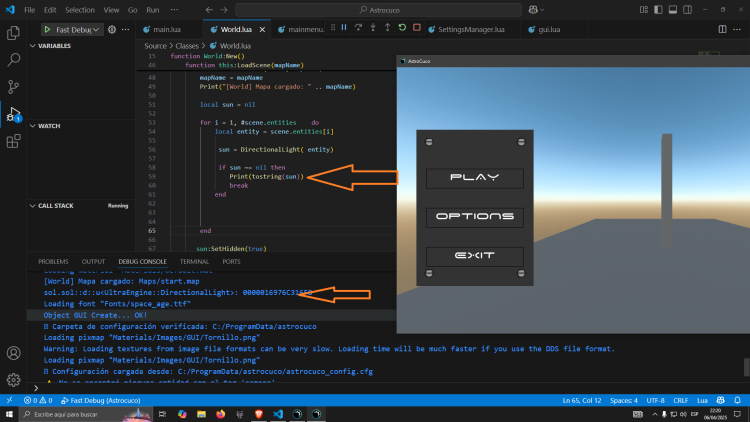Open the Source Control view
The height and width of the screenshot is (422, 750).
[x=14, y=87]
